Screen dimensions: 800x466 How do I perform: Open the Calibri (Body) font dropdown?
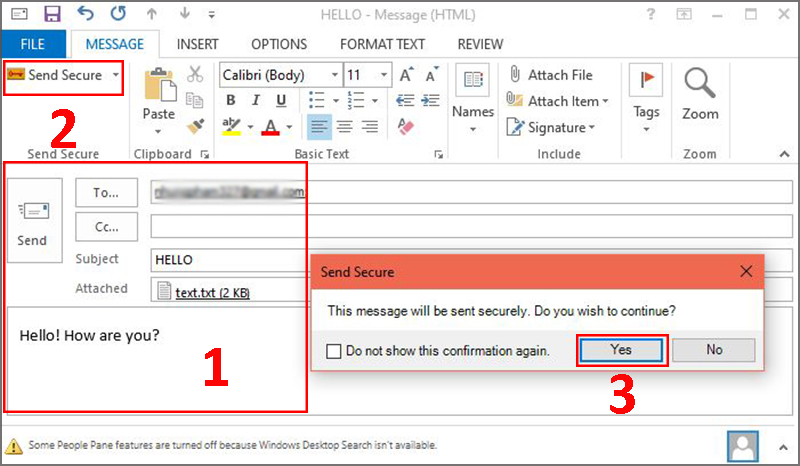pyautogui.click(x=334, y=75)
